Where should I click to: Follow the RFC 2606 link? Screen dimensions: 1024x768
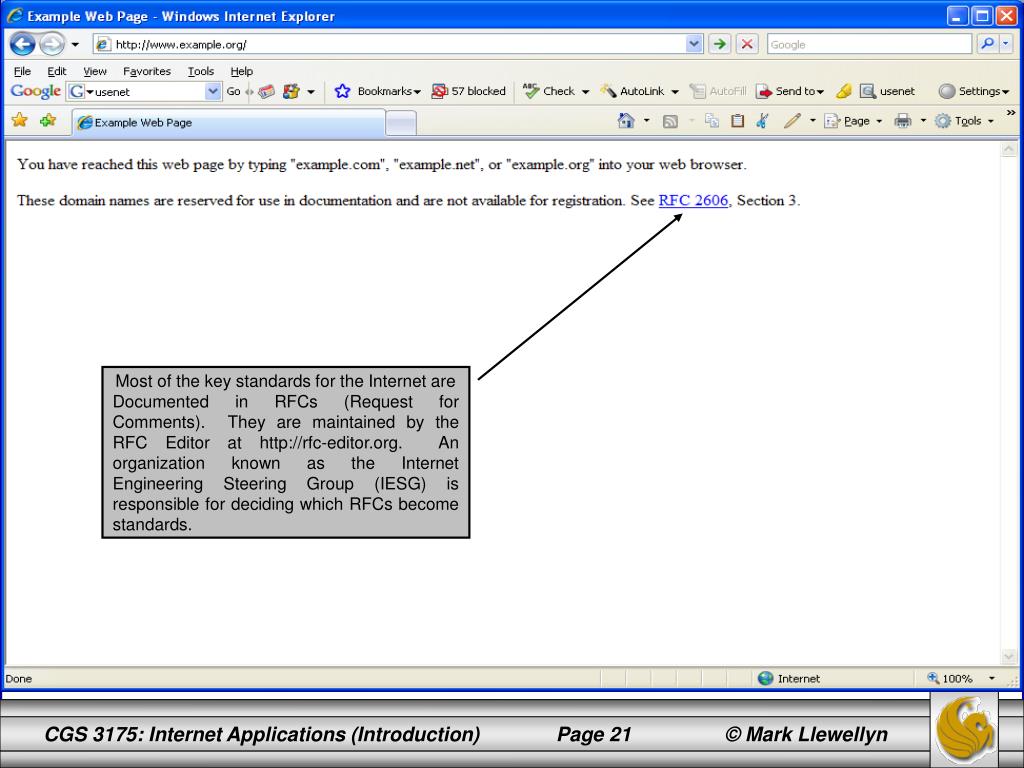[x=693, y=200]
